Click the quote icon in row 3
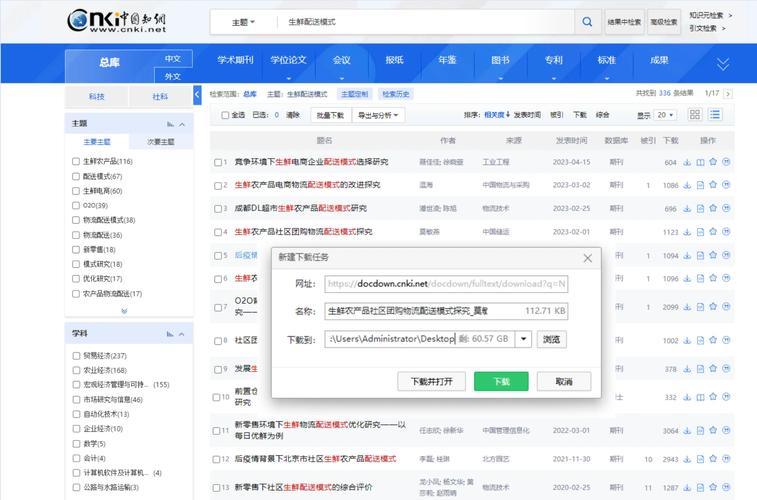Viewport: 757px width, 500px height. [x=726, y=208]
